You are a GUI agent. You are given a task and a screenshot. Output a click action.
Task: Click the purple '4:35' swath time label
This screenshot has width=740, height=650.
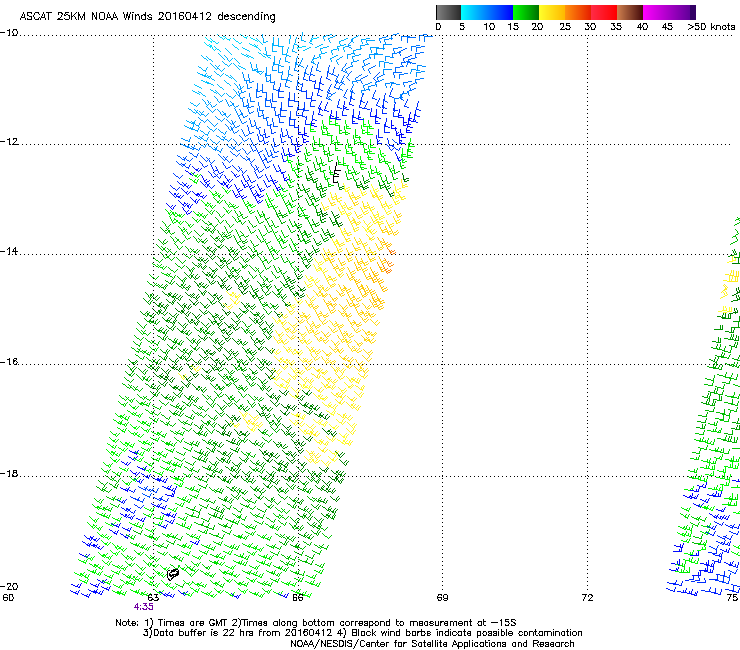143,607
